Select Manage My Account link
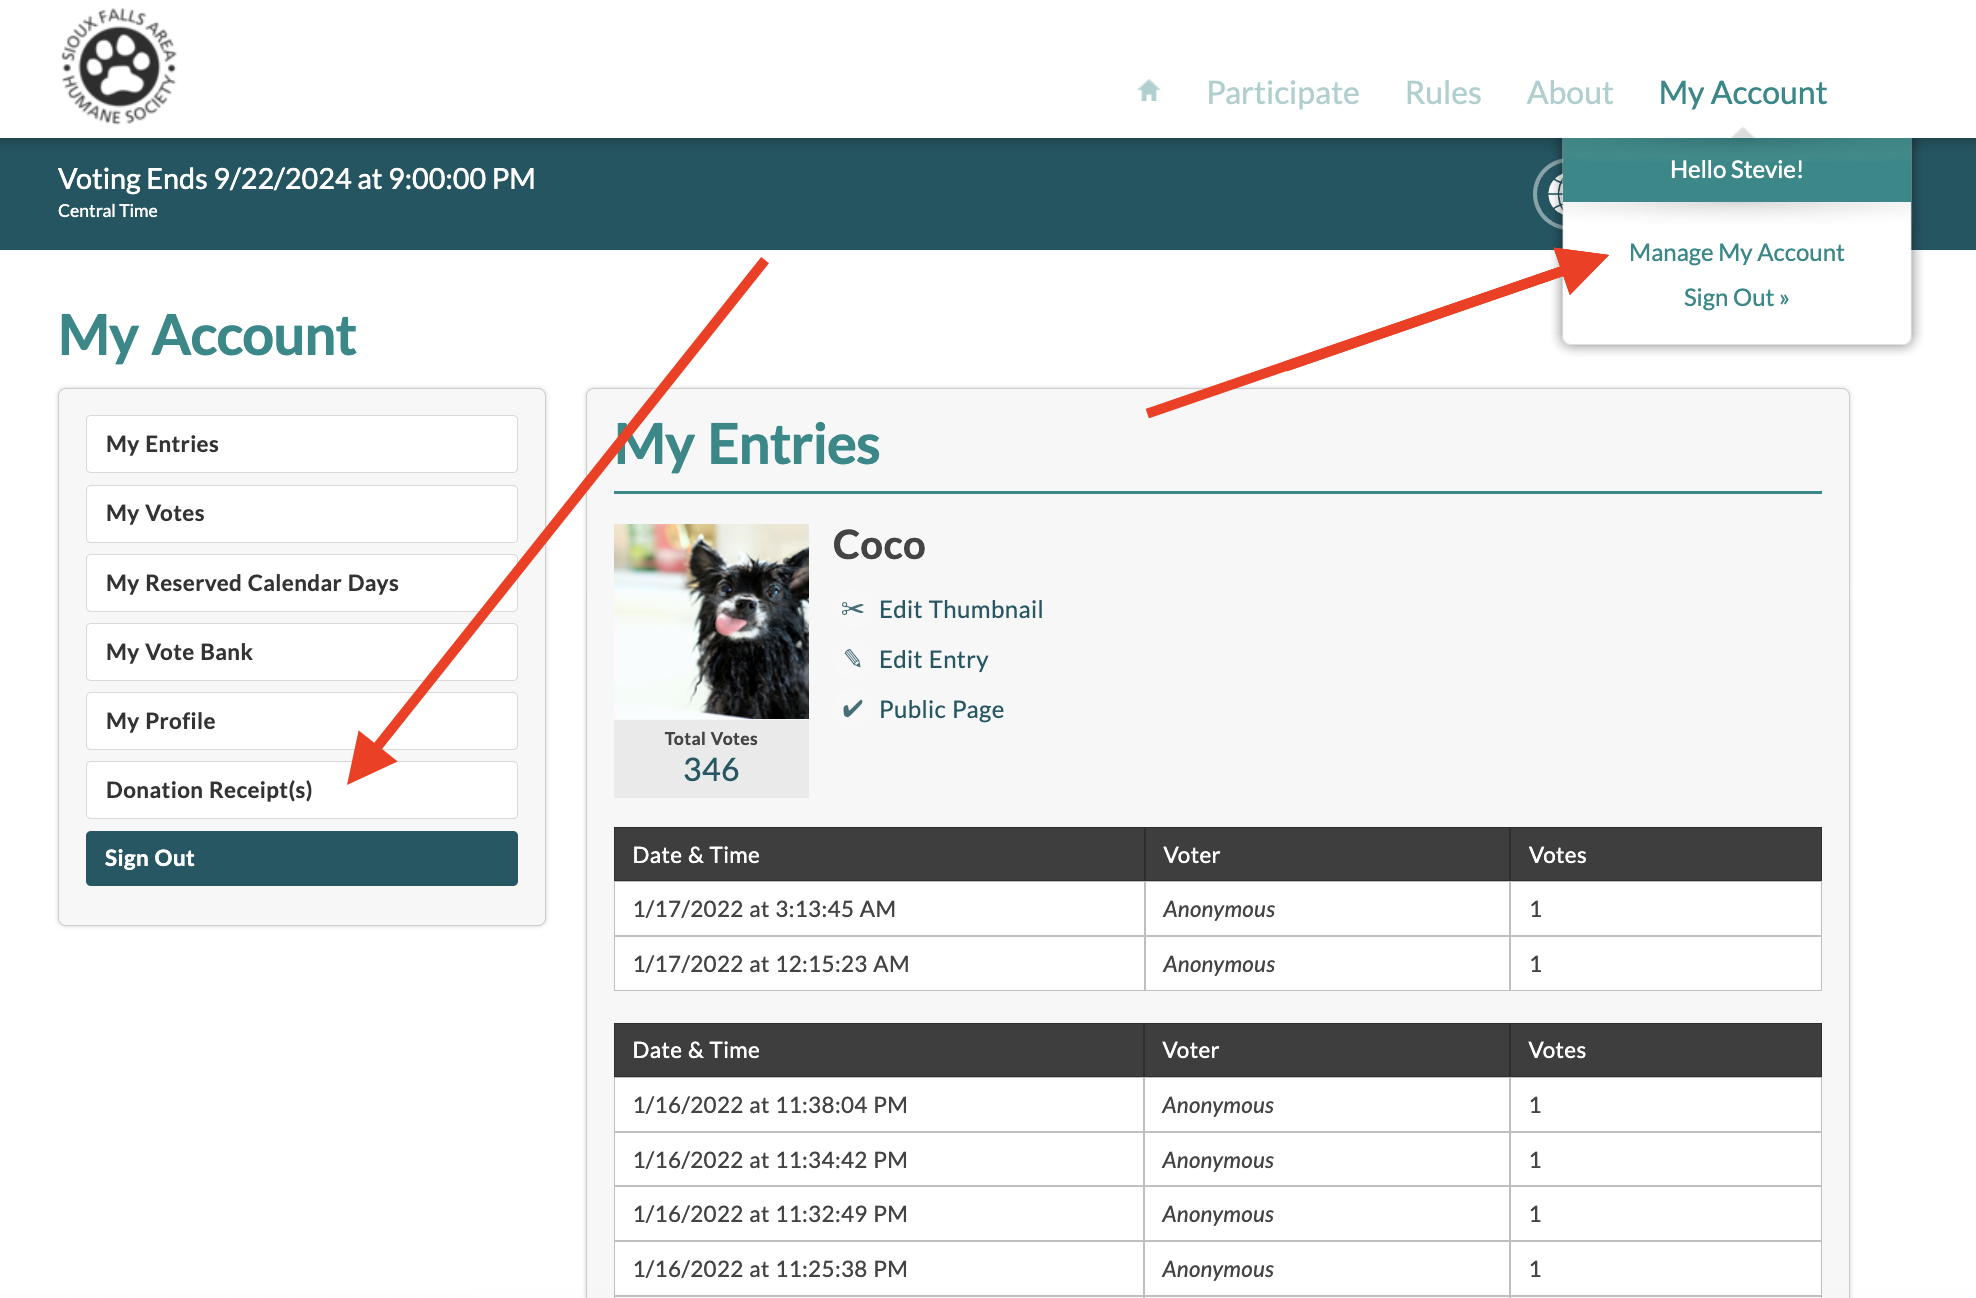Image resolution: width=1976 pixels, height=1298 pixels. click(x=1735, y=252)
